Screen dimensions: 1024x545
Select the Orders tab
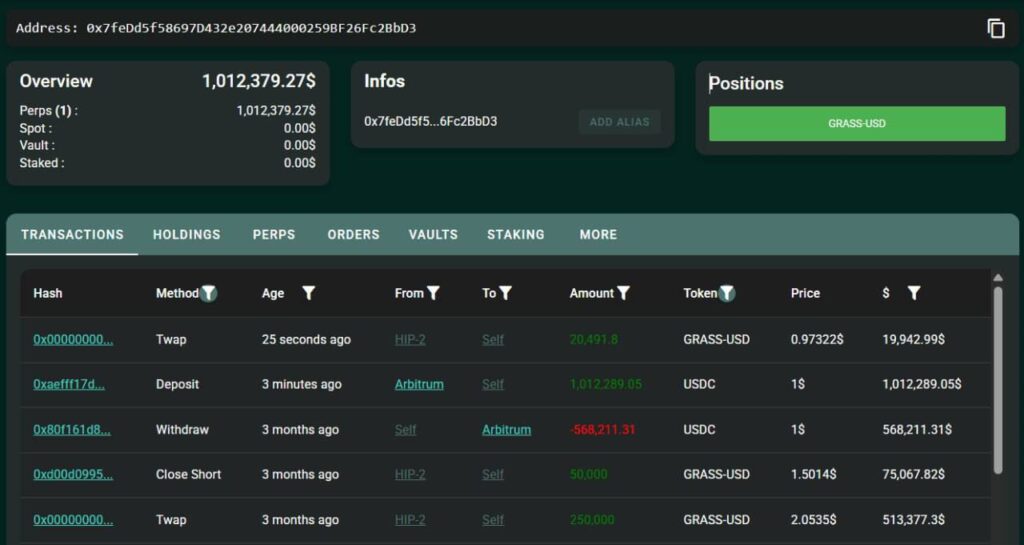(353, 234)
